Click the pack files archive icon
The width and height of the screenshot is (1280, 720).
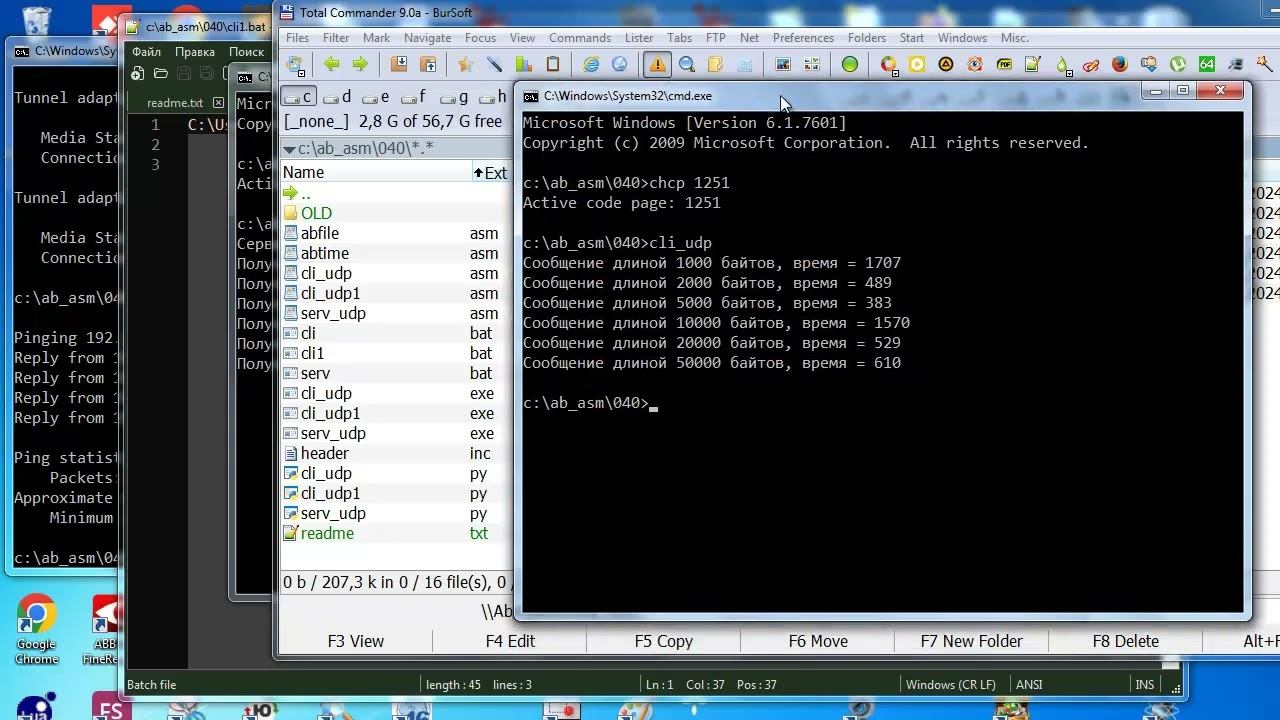[399, 64]
